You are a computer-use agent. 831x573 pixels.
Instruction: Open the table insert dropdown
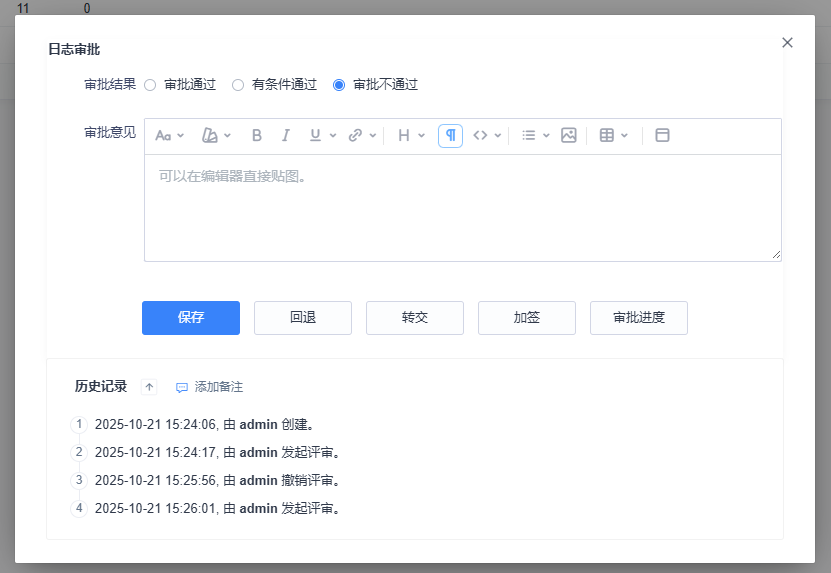[613, 136]
